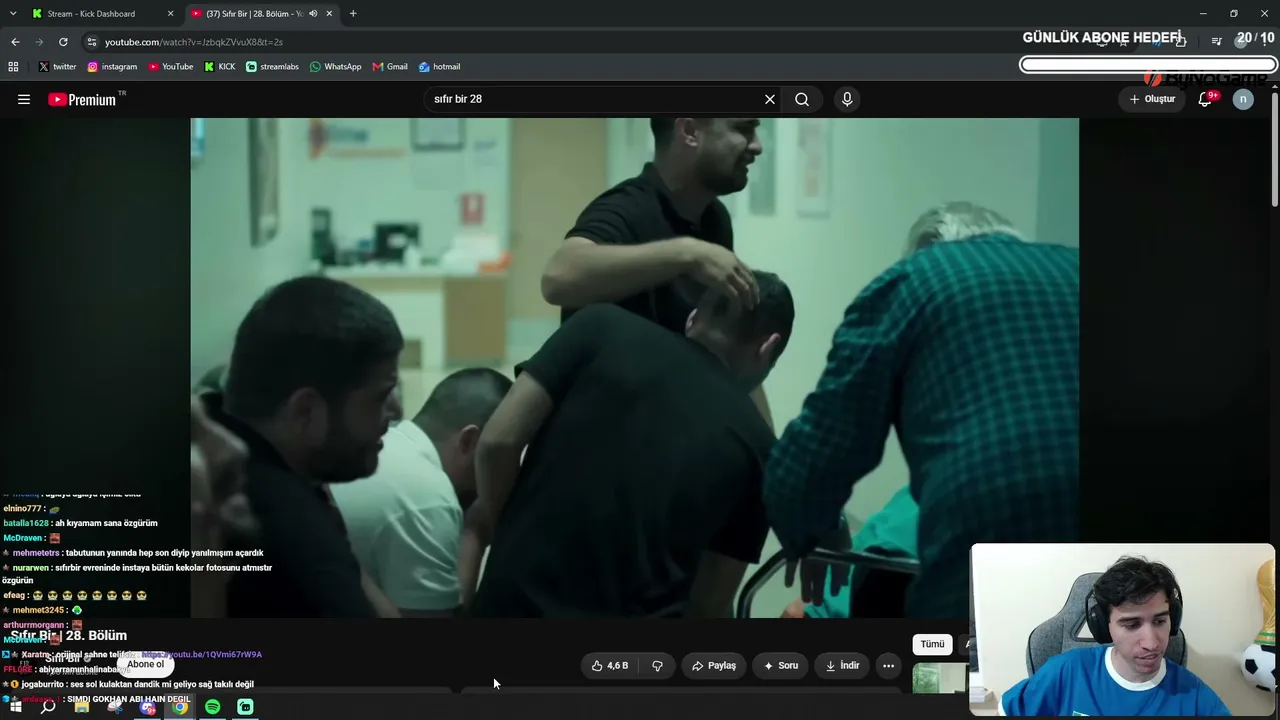The height and width of the screenshot is (720, 1280).
Task: Open more actions three-dot menu
Action: [x=888, y=666]
